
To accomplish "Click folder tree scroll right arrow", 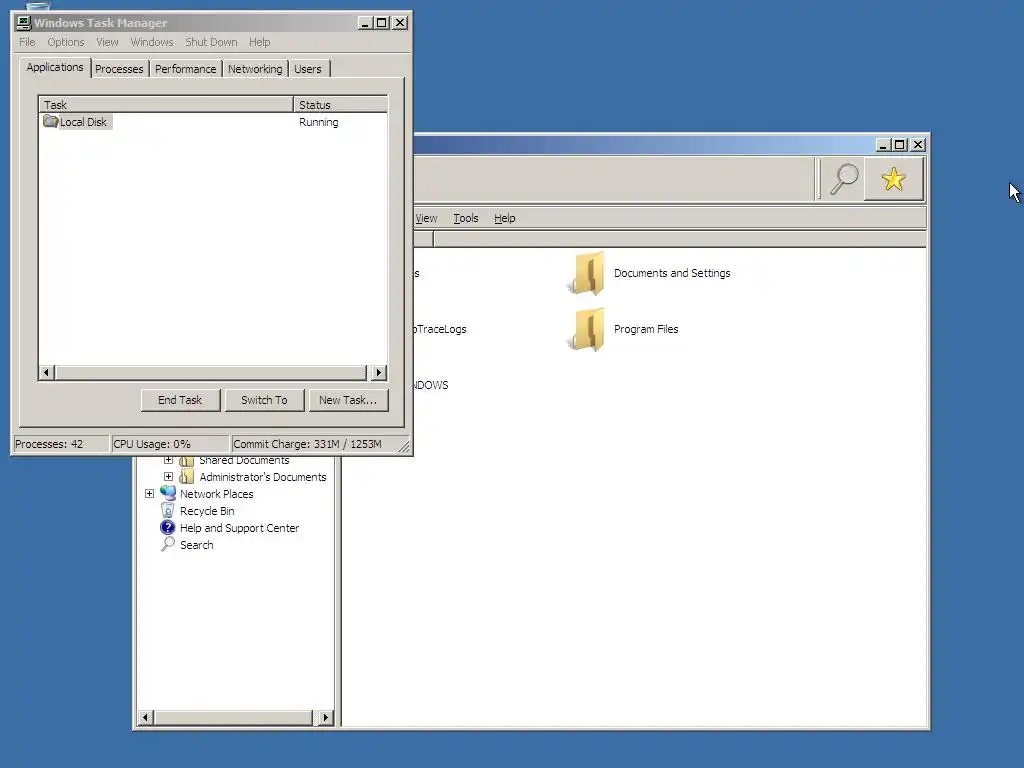I will pyautogui.click(x=326, y=718).
